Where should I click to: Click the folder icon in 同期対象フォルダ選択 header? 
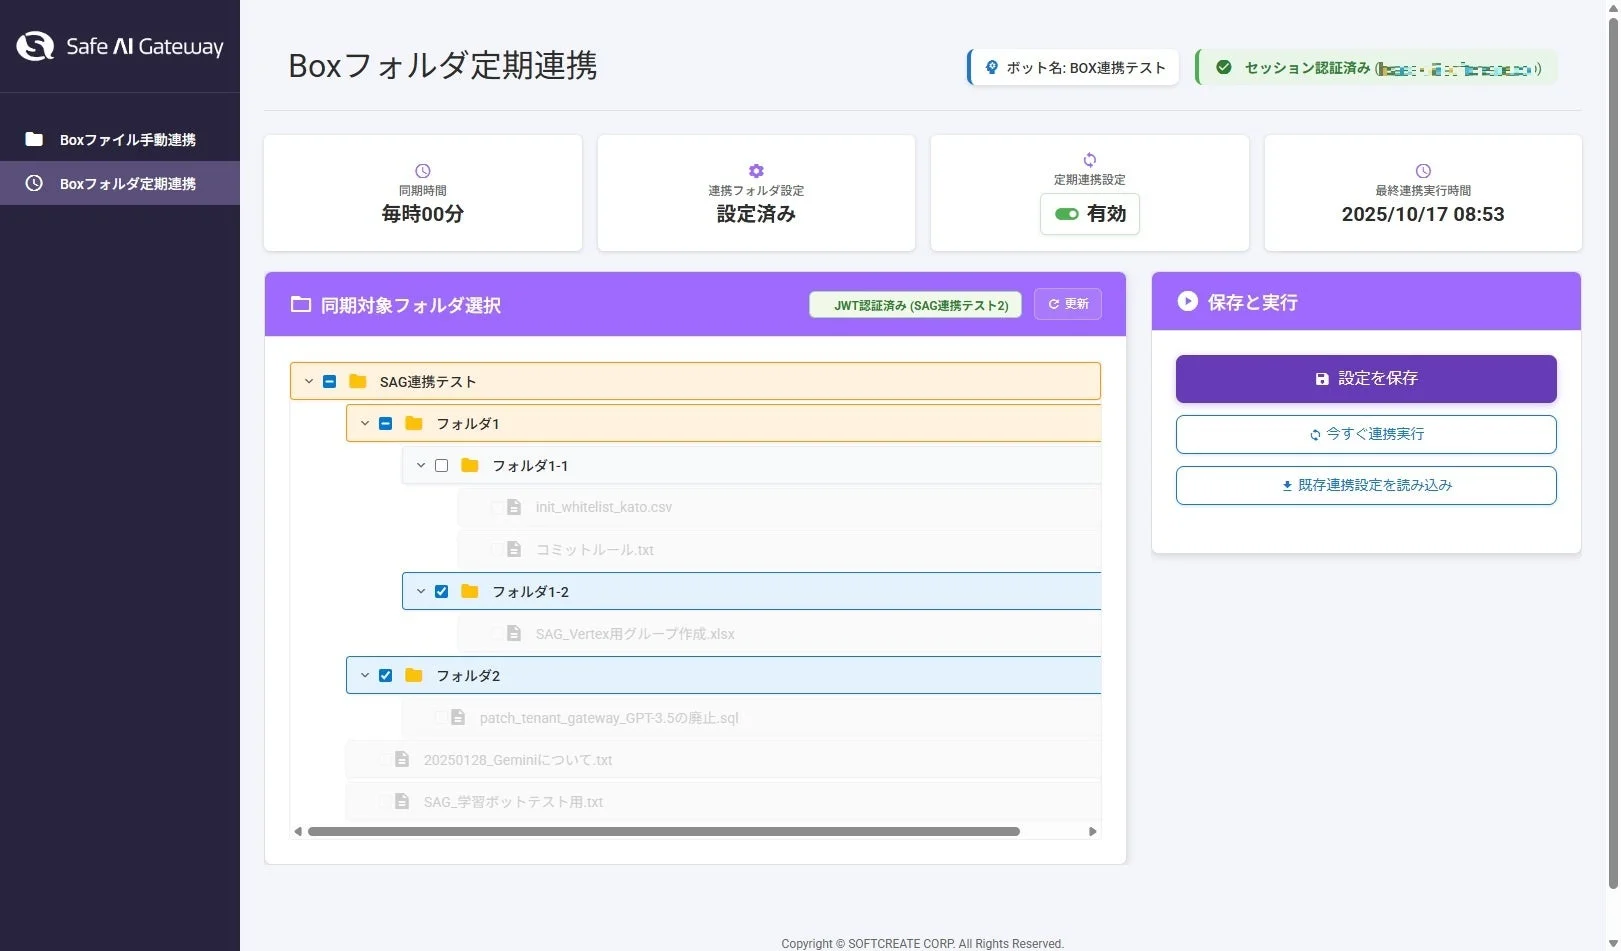(301, 304)
